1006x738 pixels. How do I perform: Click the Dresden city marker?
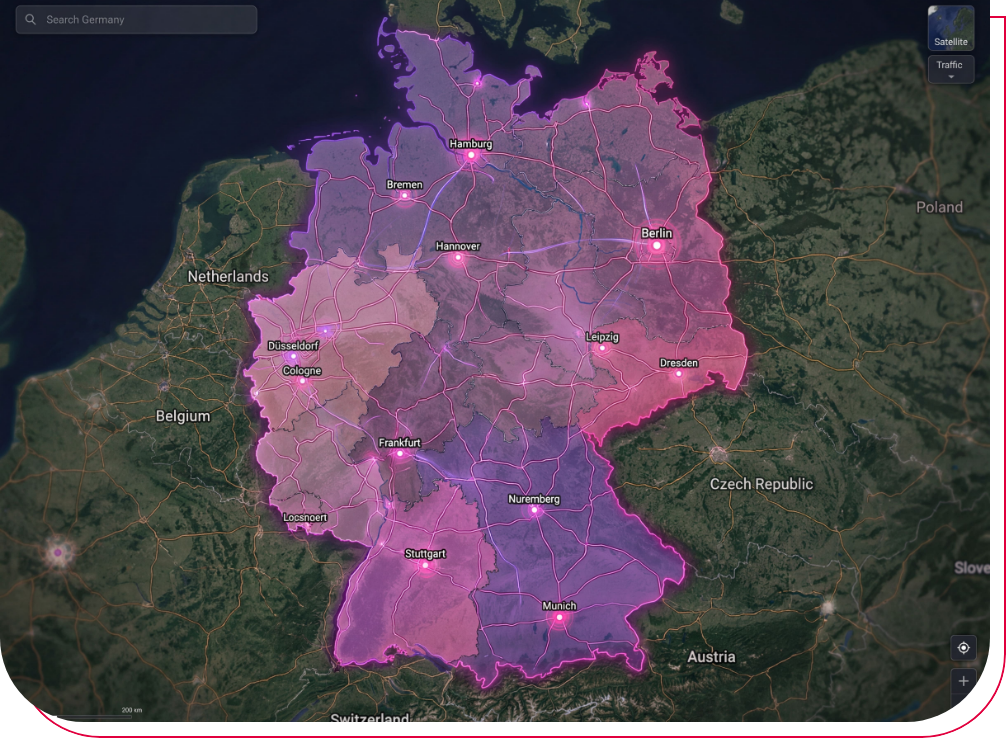(679, 374)
